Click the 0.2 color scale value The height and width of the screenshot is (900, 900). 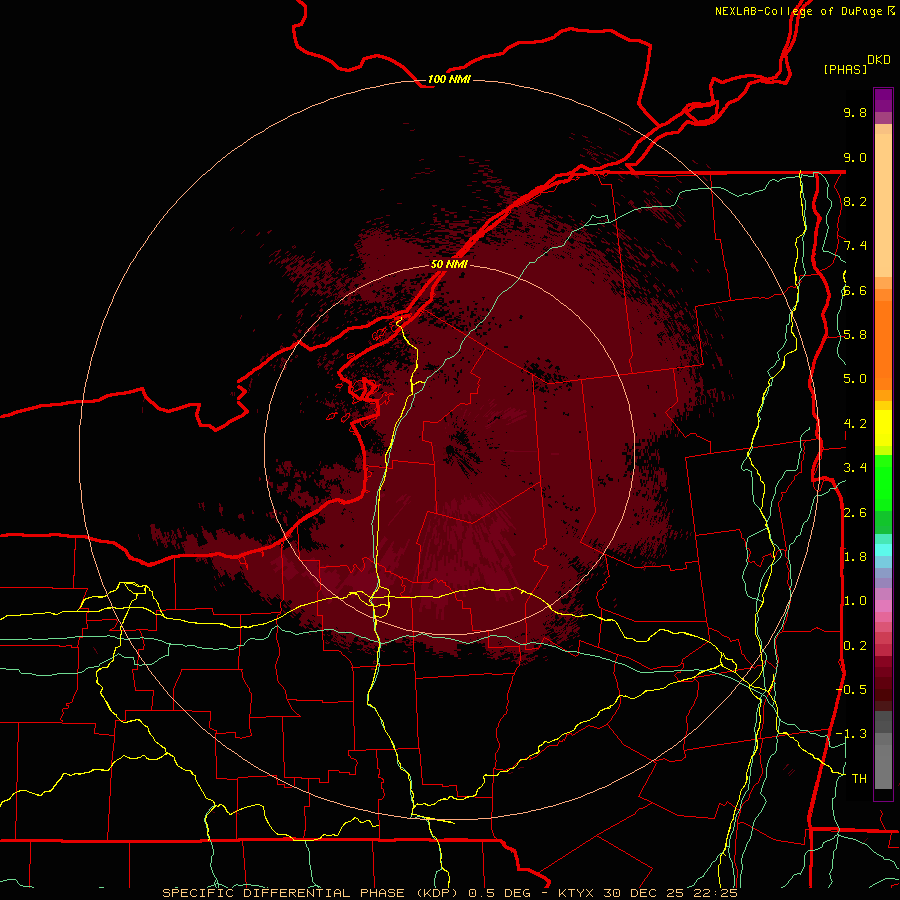click(855, 646)
